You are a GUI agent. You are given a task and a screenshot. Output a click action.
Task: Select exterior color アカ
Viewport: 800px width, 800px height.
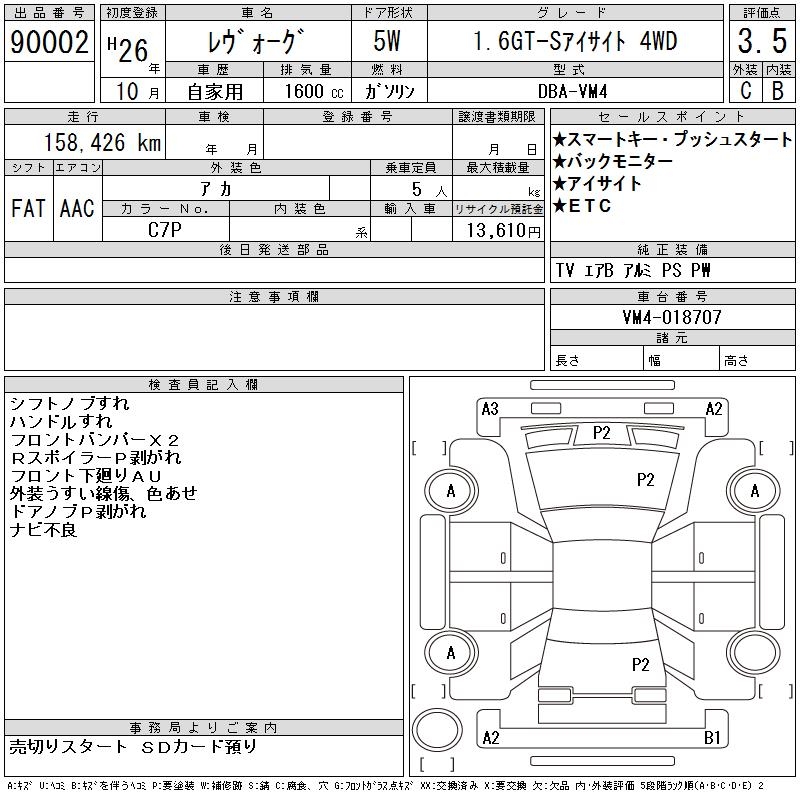click(216, 189)
